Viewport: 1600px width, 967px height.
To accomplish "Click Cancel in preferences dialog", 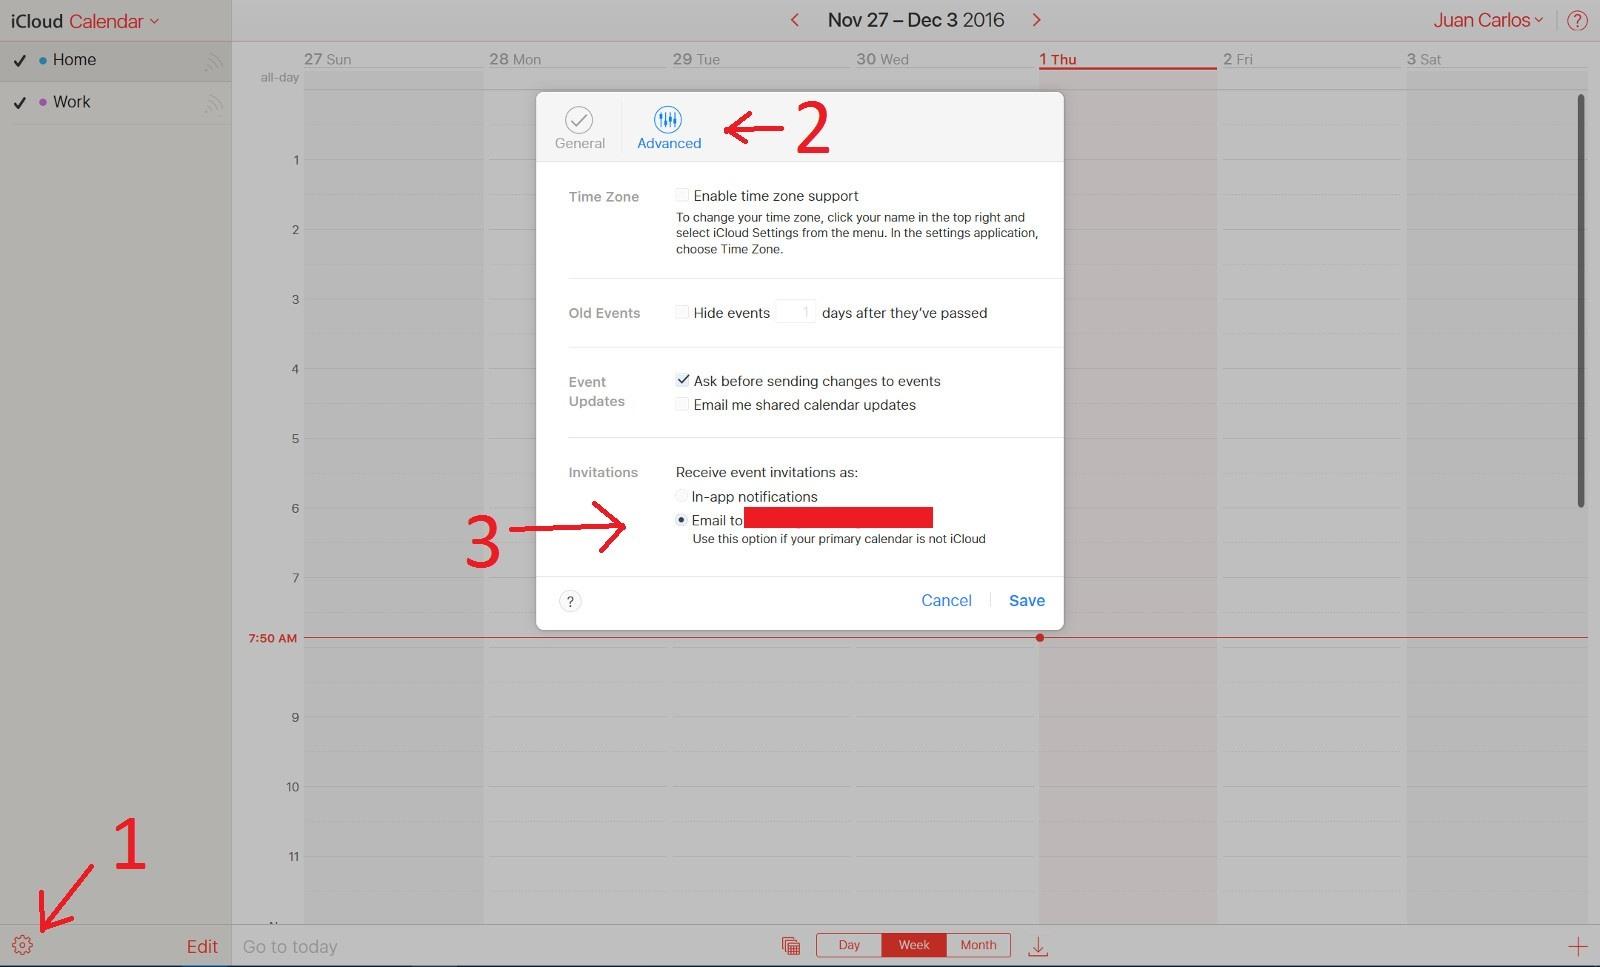I will (946, 600).
